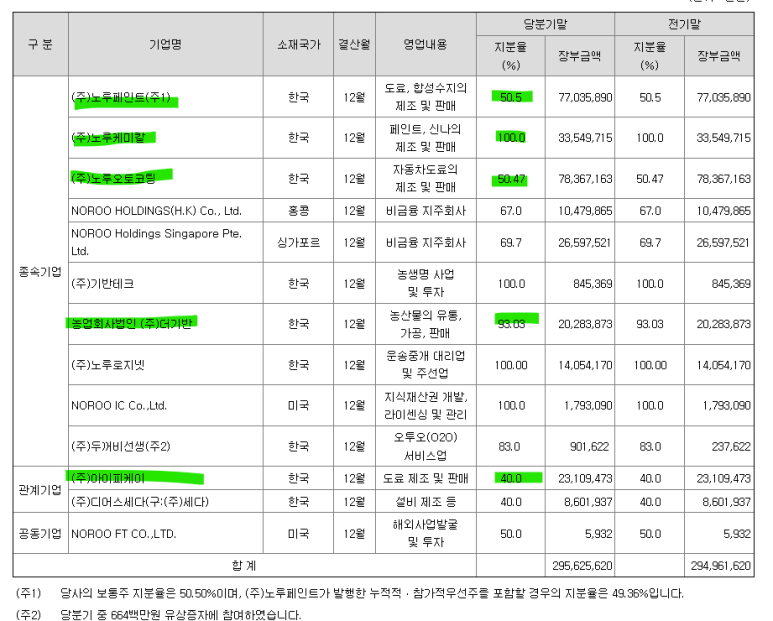773x621 pixels.
Task: Click the 소재국가 column header
Action: (x=298, y=44)
